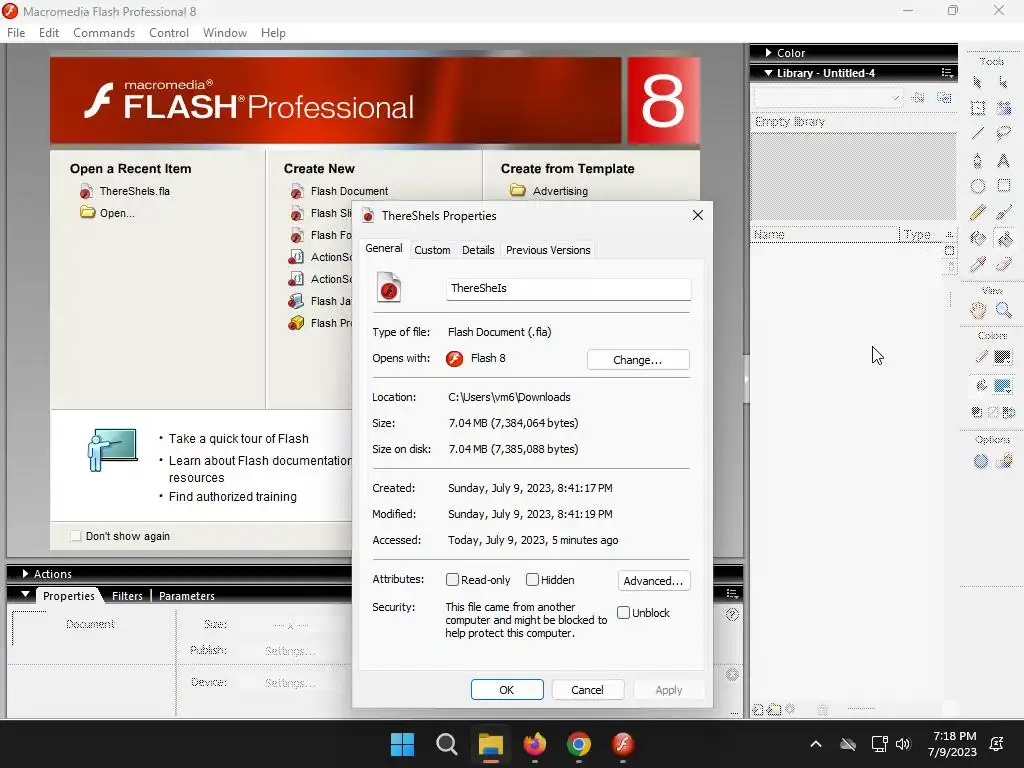Open Windows Start menu

point(402,744)
